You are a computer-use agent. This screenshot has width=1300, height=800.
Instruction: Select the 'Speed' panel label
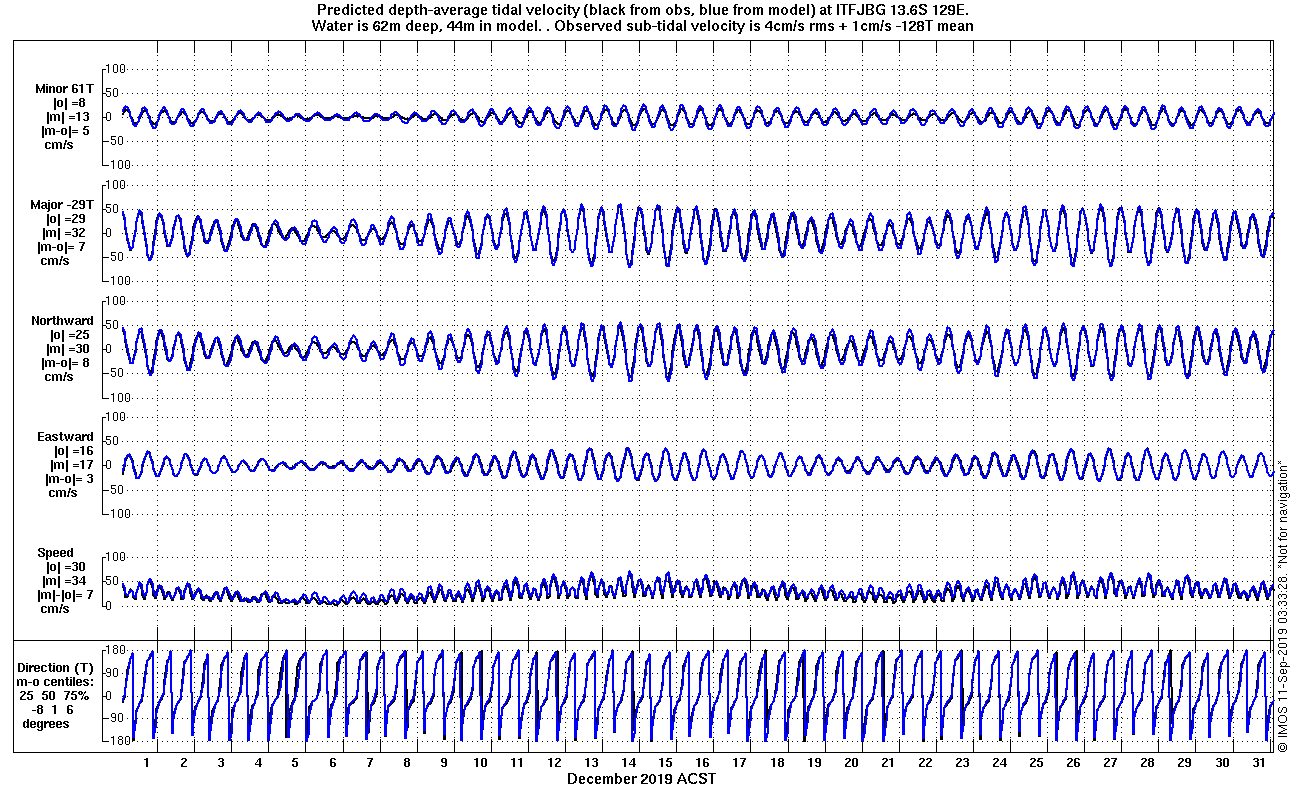(x=55, y=553)
